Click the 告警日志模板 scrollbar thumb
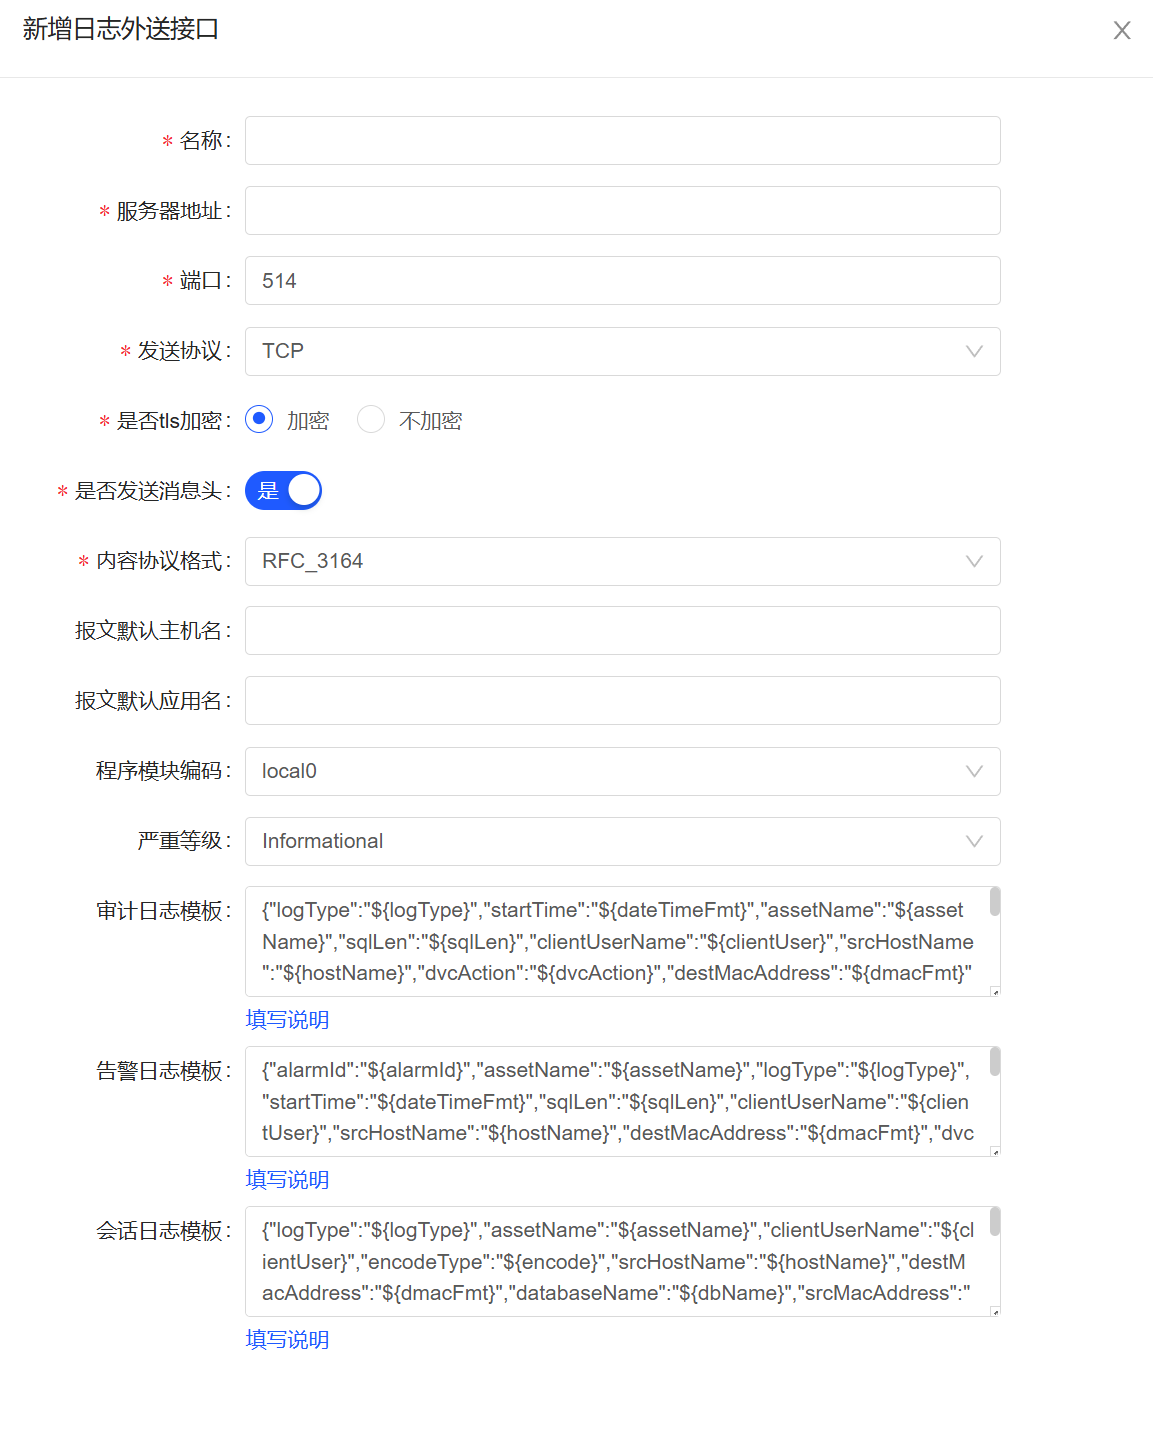Screen dimensions: 1153x1451 [x=995, y=1062]
